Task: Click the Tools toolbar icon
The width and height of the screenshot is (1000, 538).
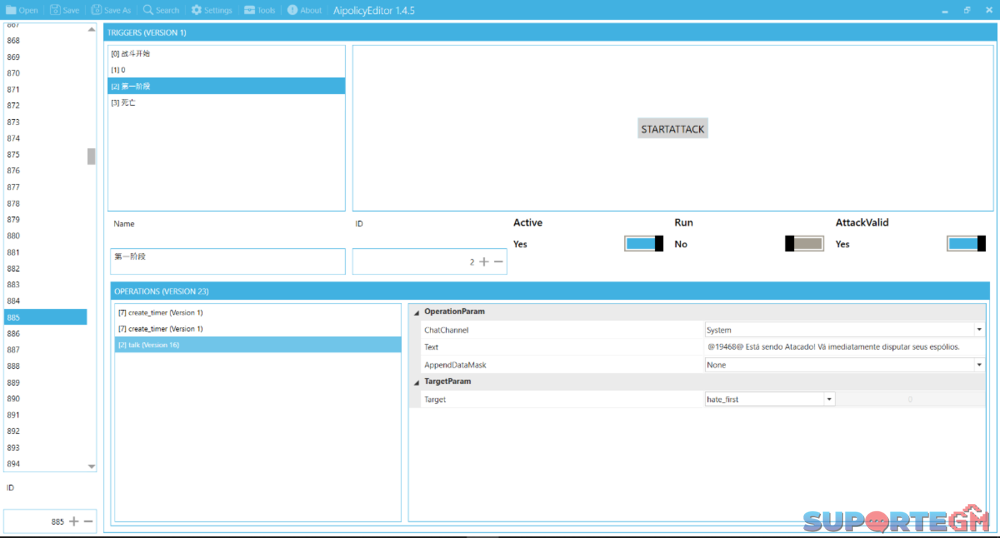Action: (x=249, y=10)
